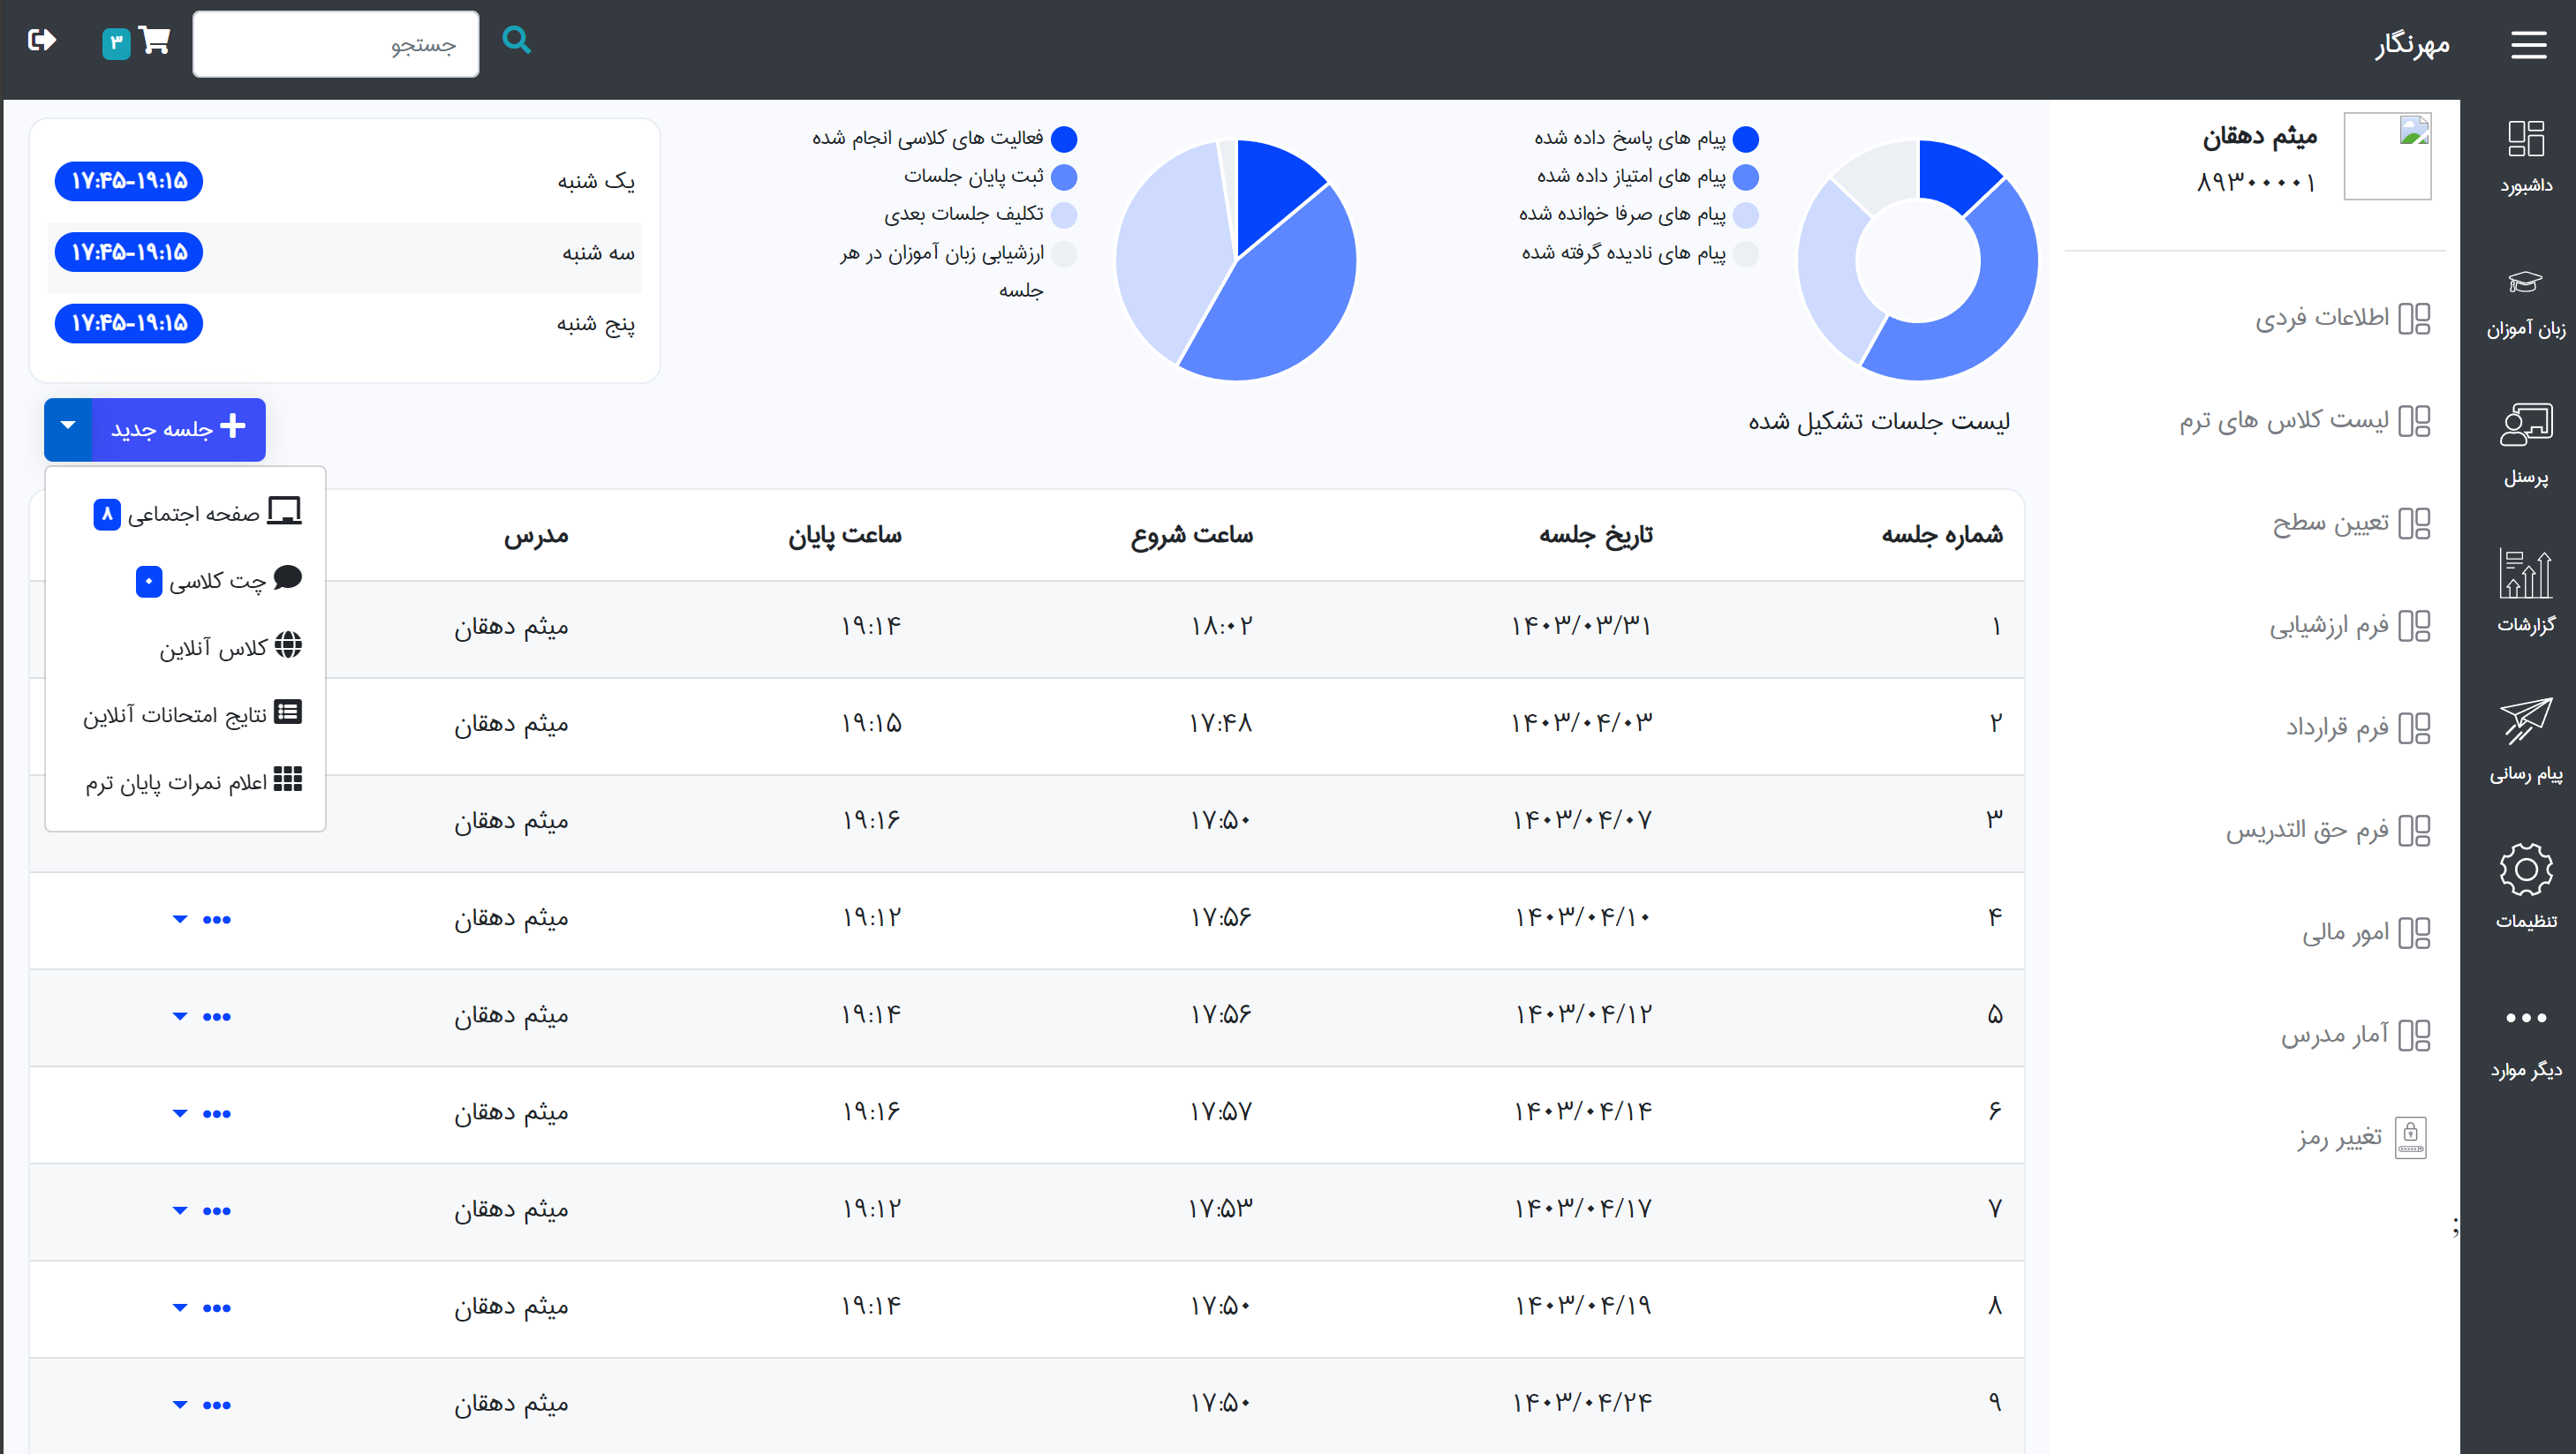Click the logout arrow icon
The height and width of the screenshot is (1454, 2576).
[42, 40]
